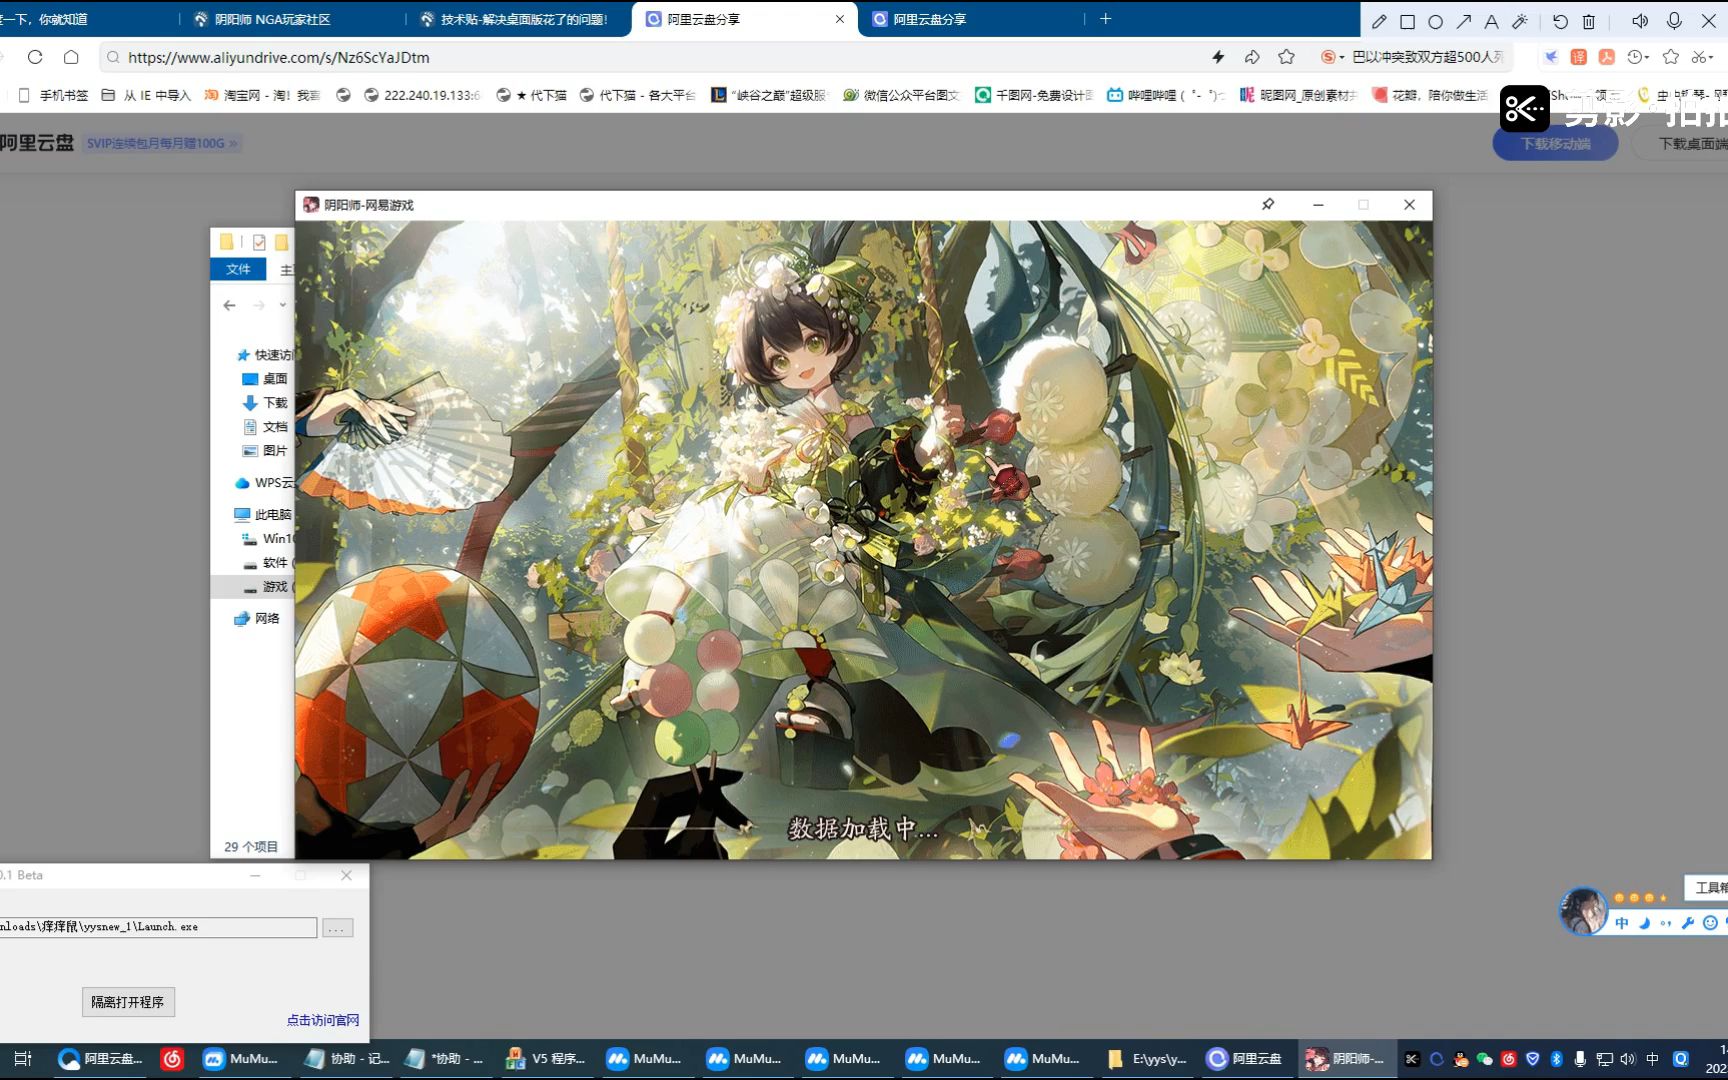Screen dimensions: 1728x1080
Task: Select 网络 in Explorer sidebar
Action: tap(257, 619)
